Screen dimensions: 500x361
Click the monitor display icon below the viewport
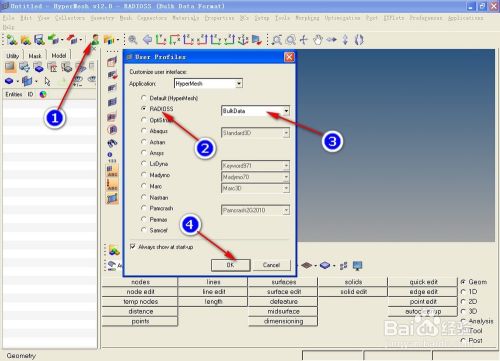(x=357, y=266)
